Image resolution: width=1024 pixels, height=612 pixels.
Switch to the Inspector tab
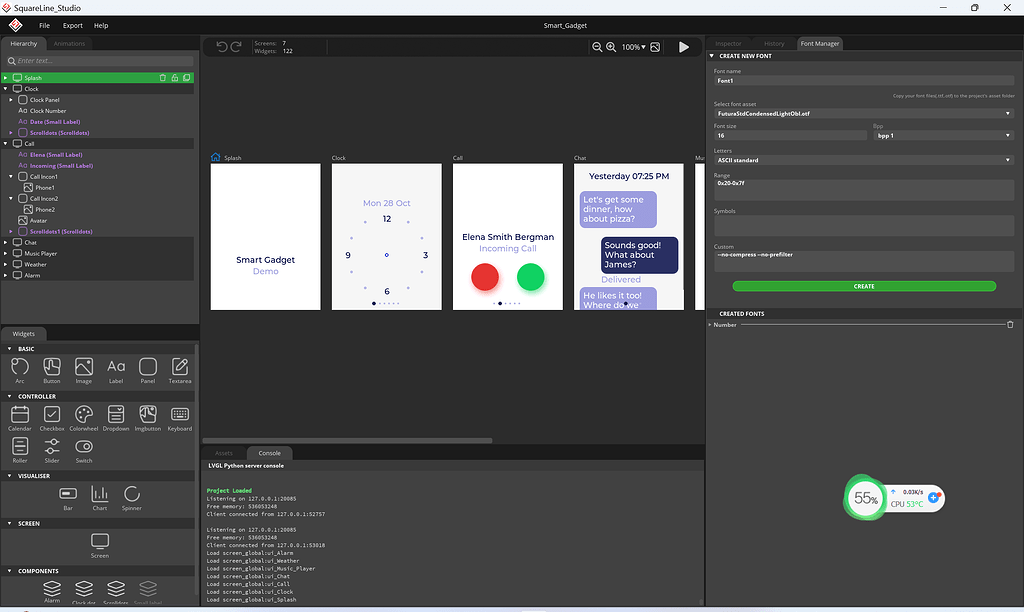(x=728, y=44)
